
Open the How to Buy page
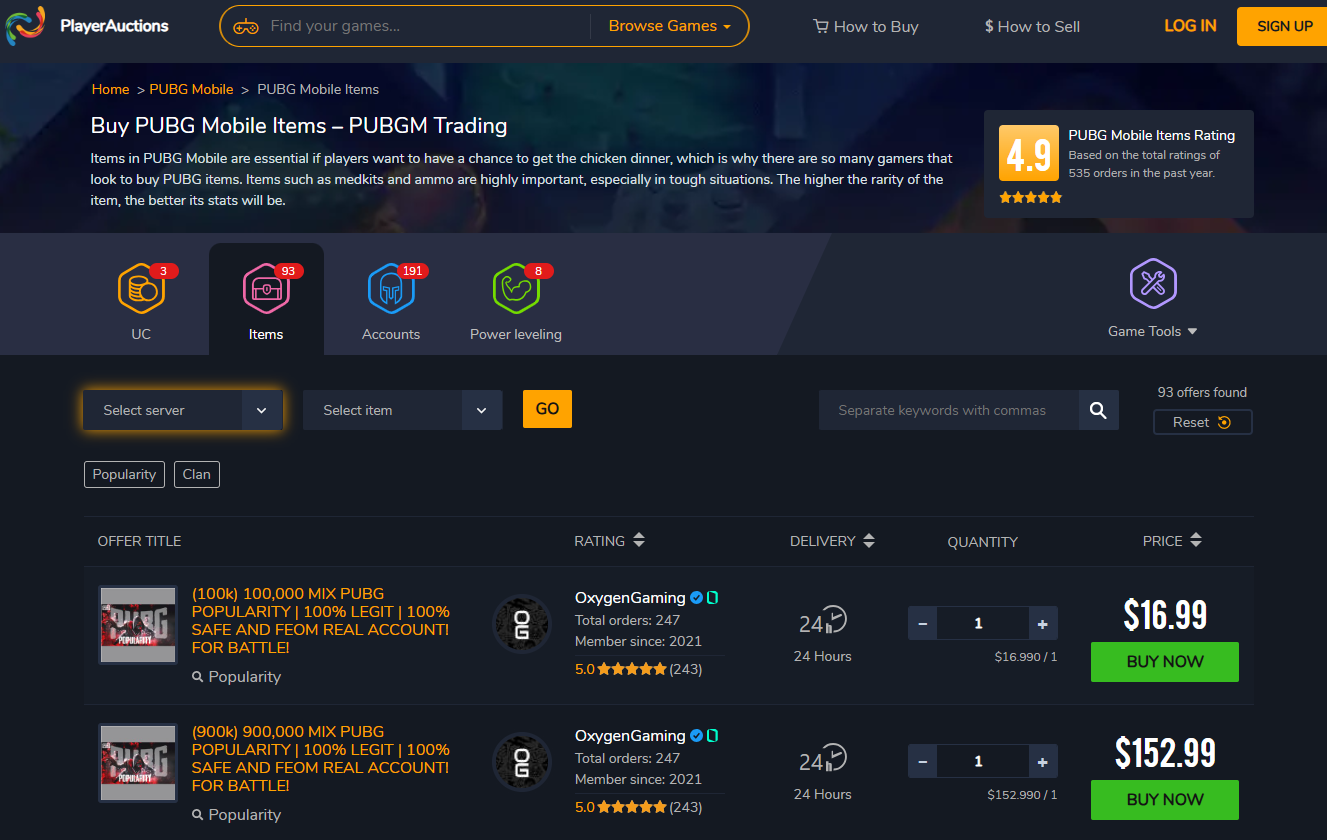tap(866, 27)
